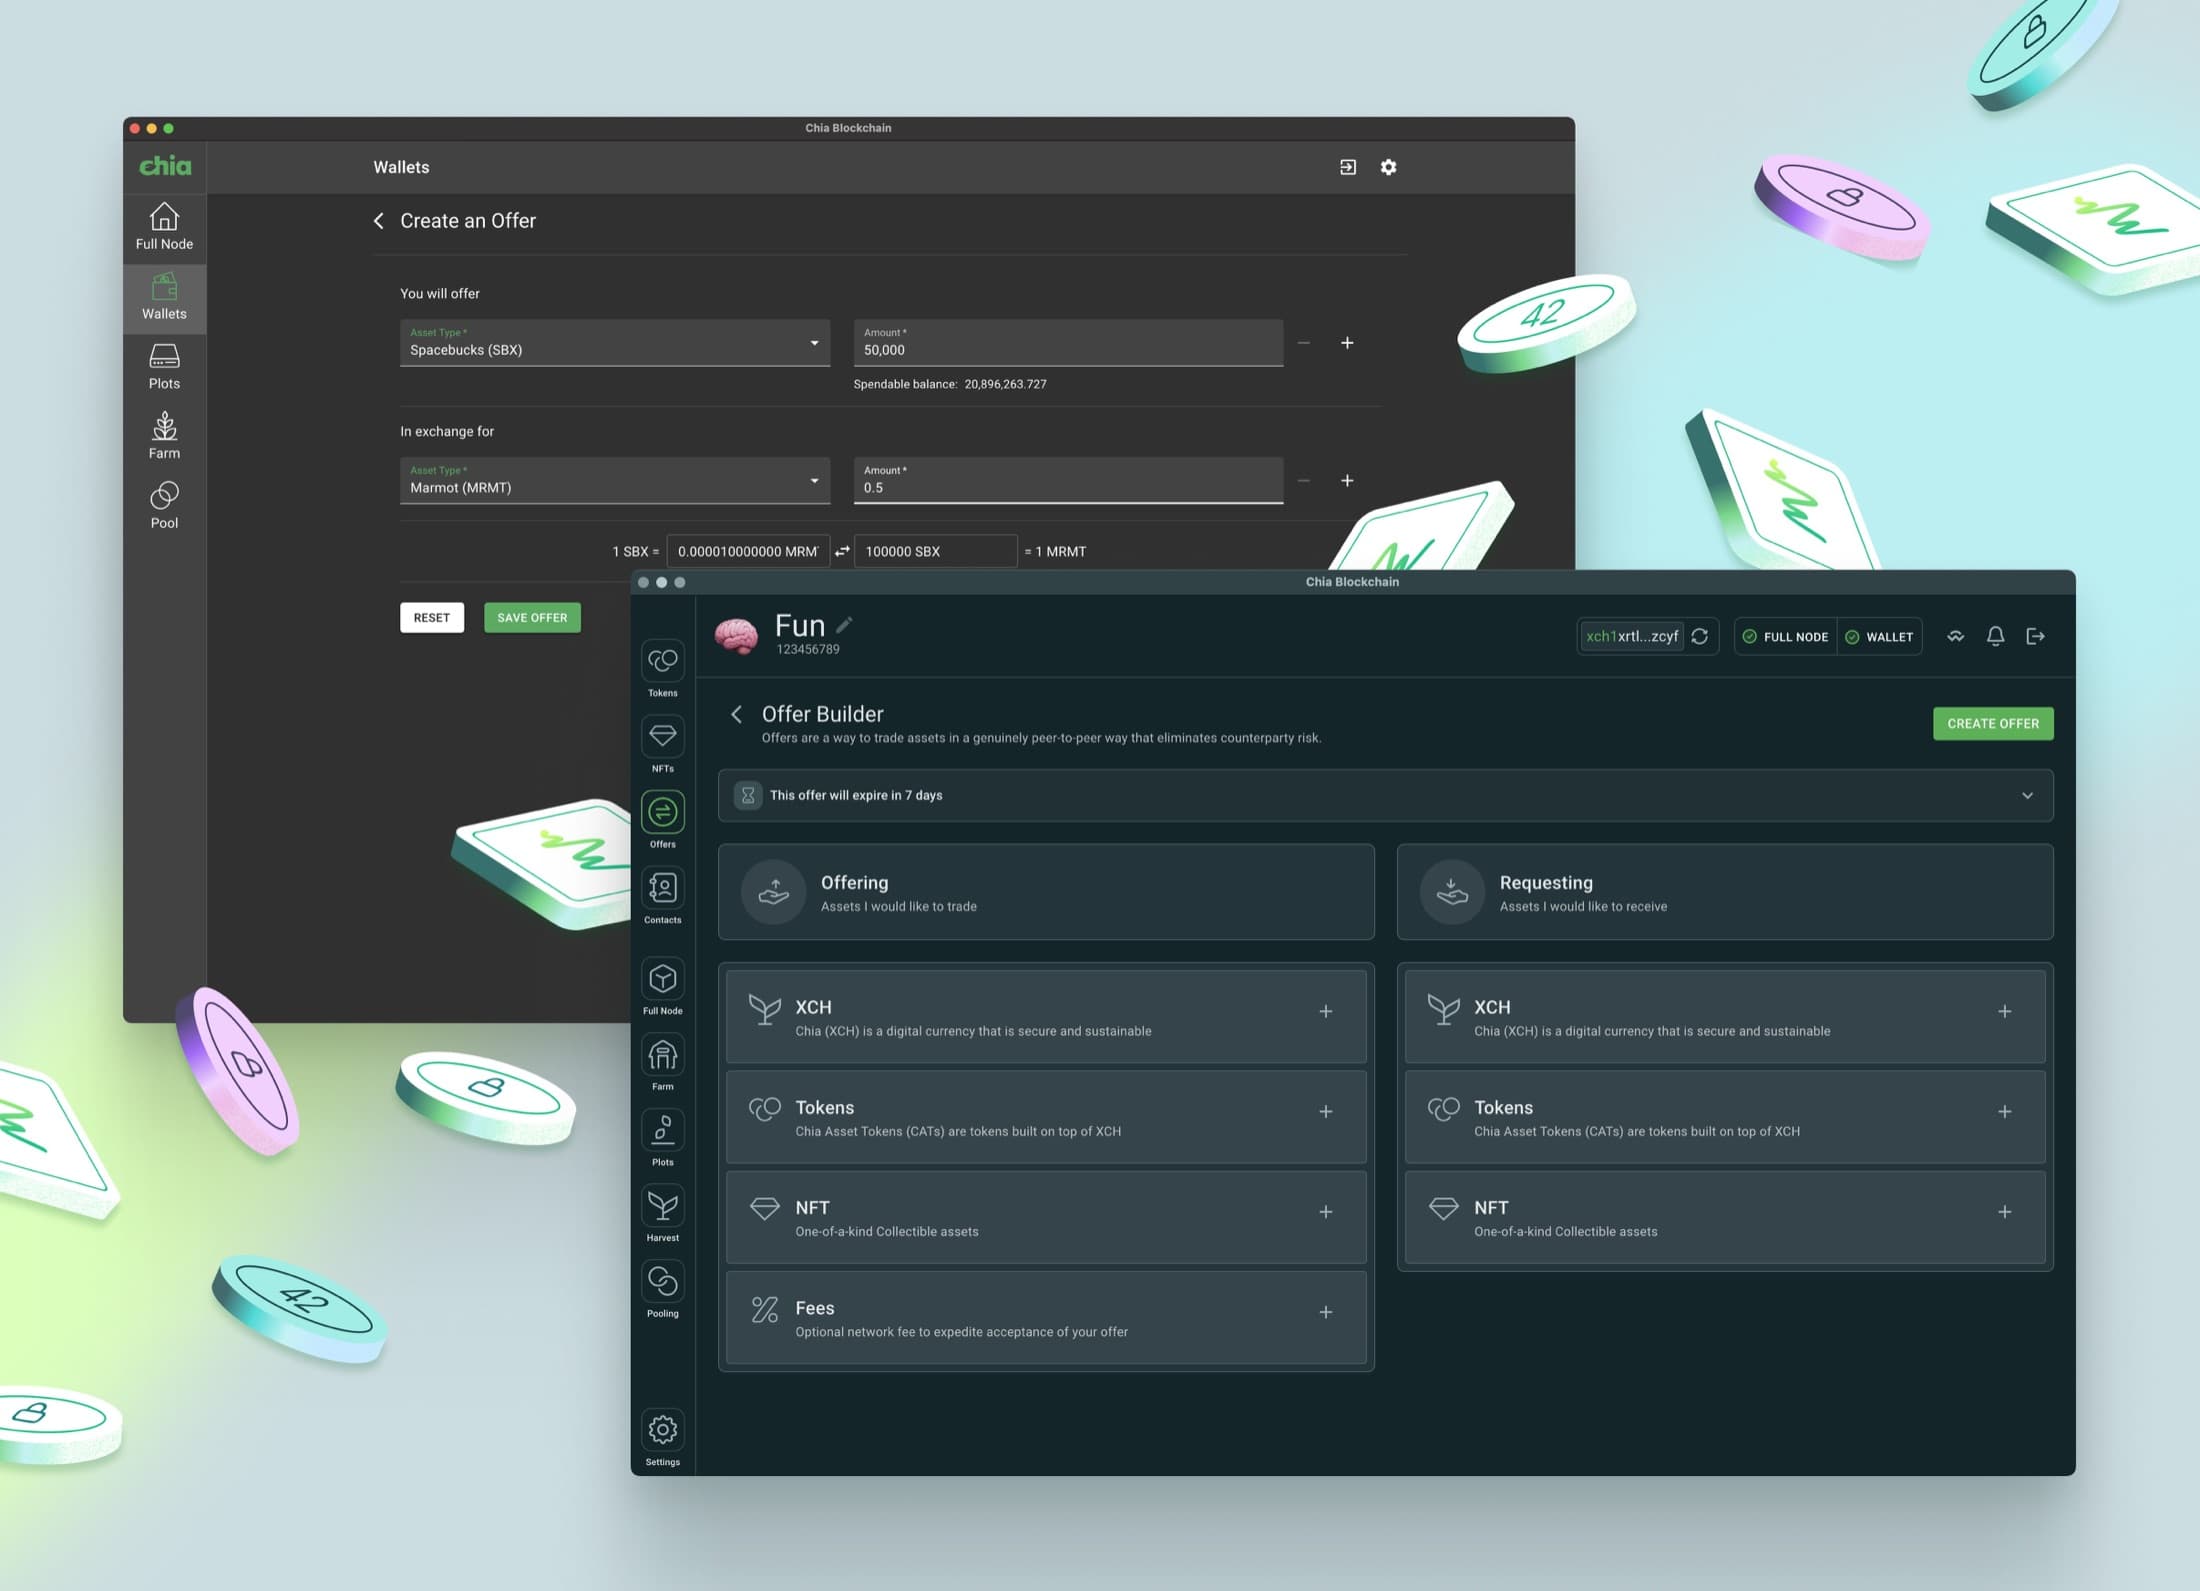Add XCH to Requesting section
Image resolution: width=2200 pixels, height=1591 pixels.
pos(2004,1011)
